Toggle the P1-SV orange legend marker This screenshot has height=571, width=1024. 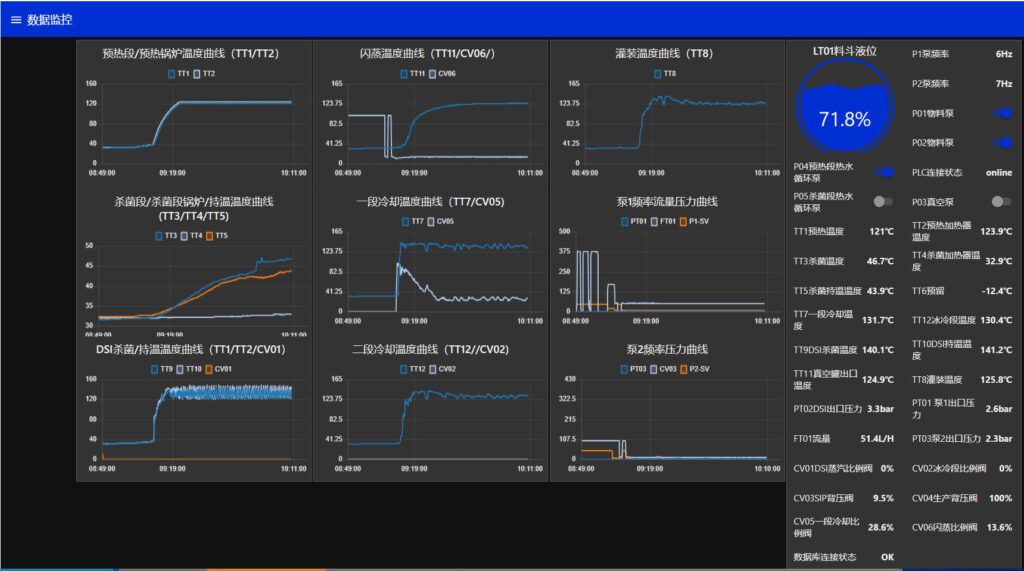pyautogui.click(x=682, y=221)
